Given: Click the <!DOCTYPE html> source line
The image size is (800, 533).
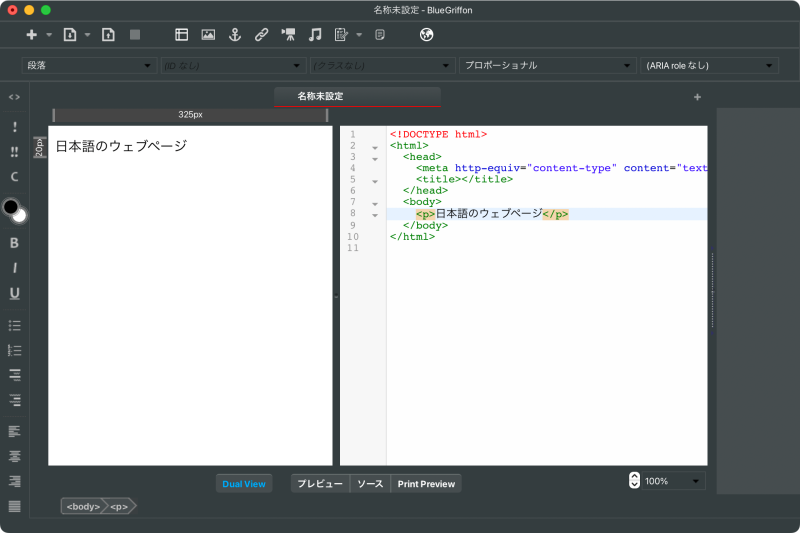Looking at the screenshot, I should tap(438, 134).
